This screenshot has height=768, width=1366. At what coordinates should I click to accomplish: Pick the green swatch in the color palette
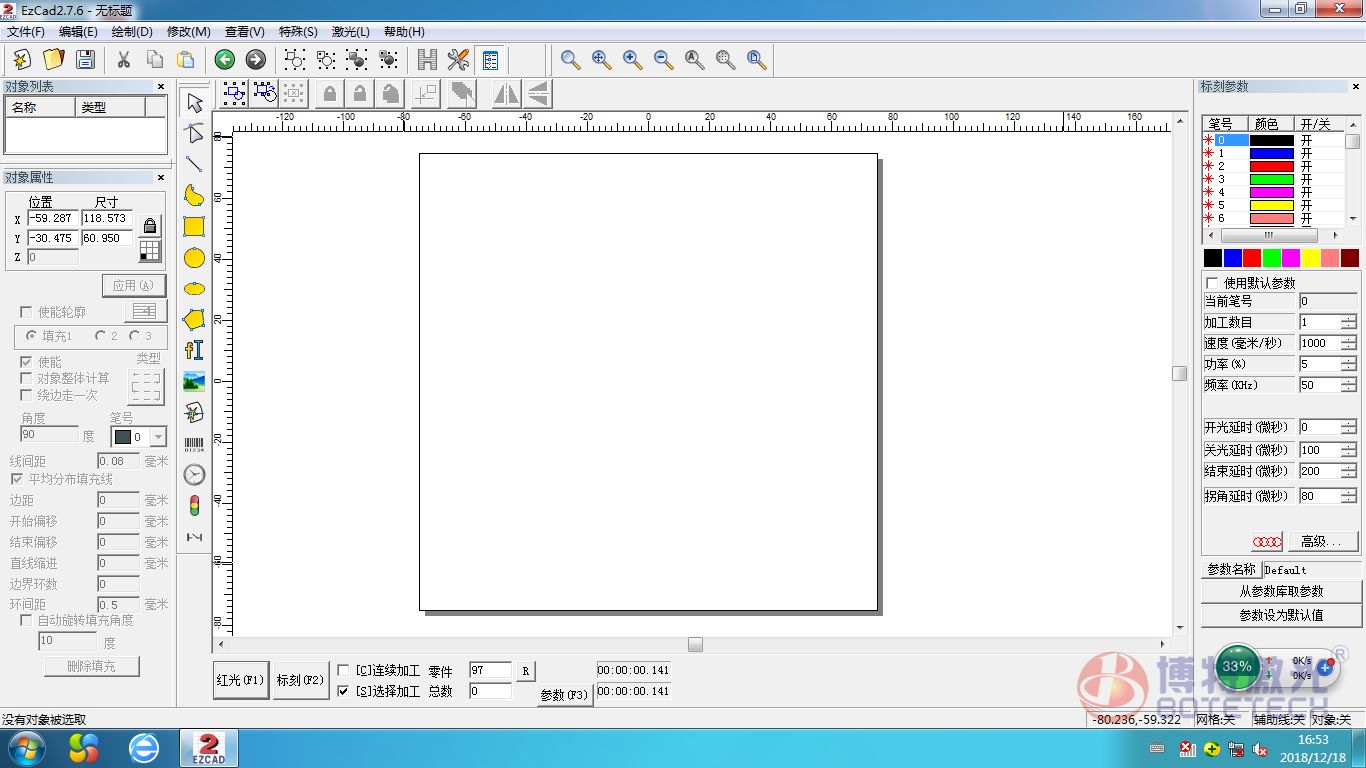tap(1271, 258)
